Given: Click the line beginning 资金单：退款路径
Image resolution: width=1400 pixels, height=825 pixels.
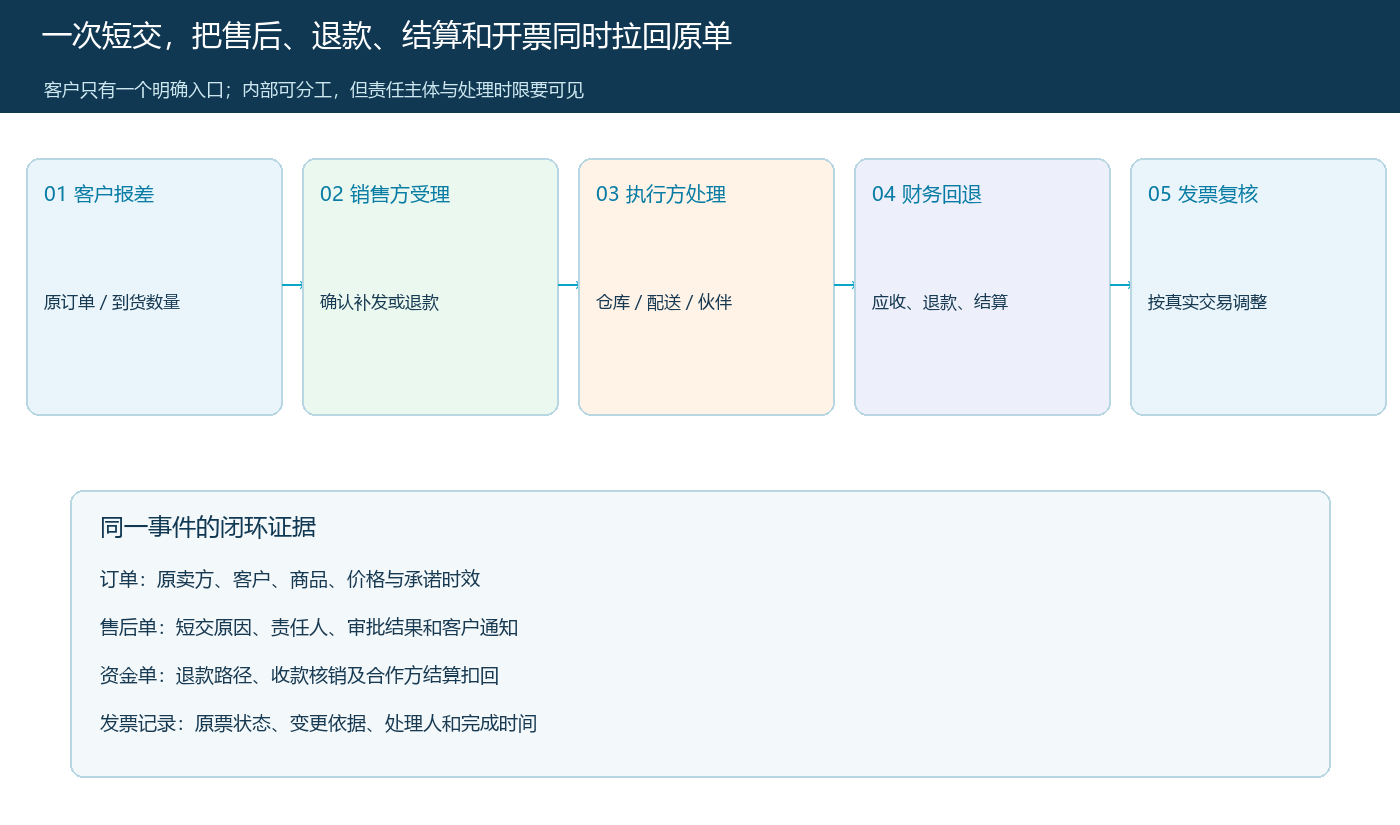Looking at the screenshot, I should 299,675.
